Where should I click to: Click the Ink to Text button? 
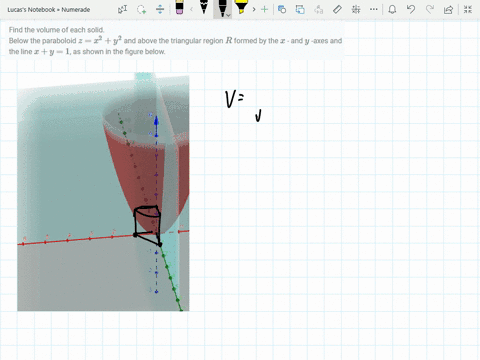[x=319, y=9]
